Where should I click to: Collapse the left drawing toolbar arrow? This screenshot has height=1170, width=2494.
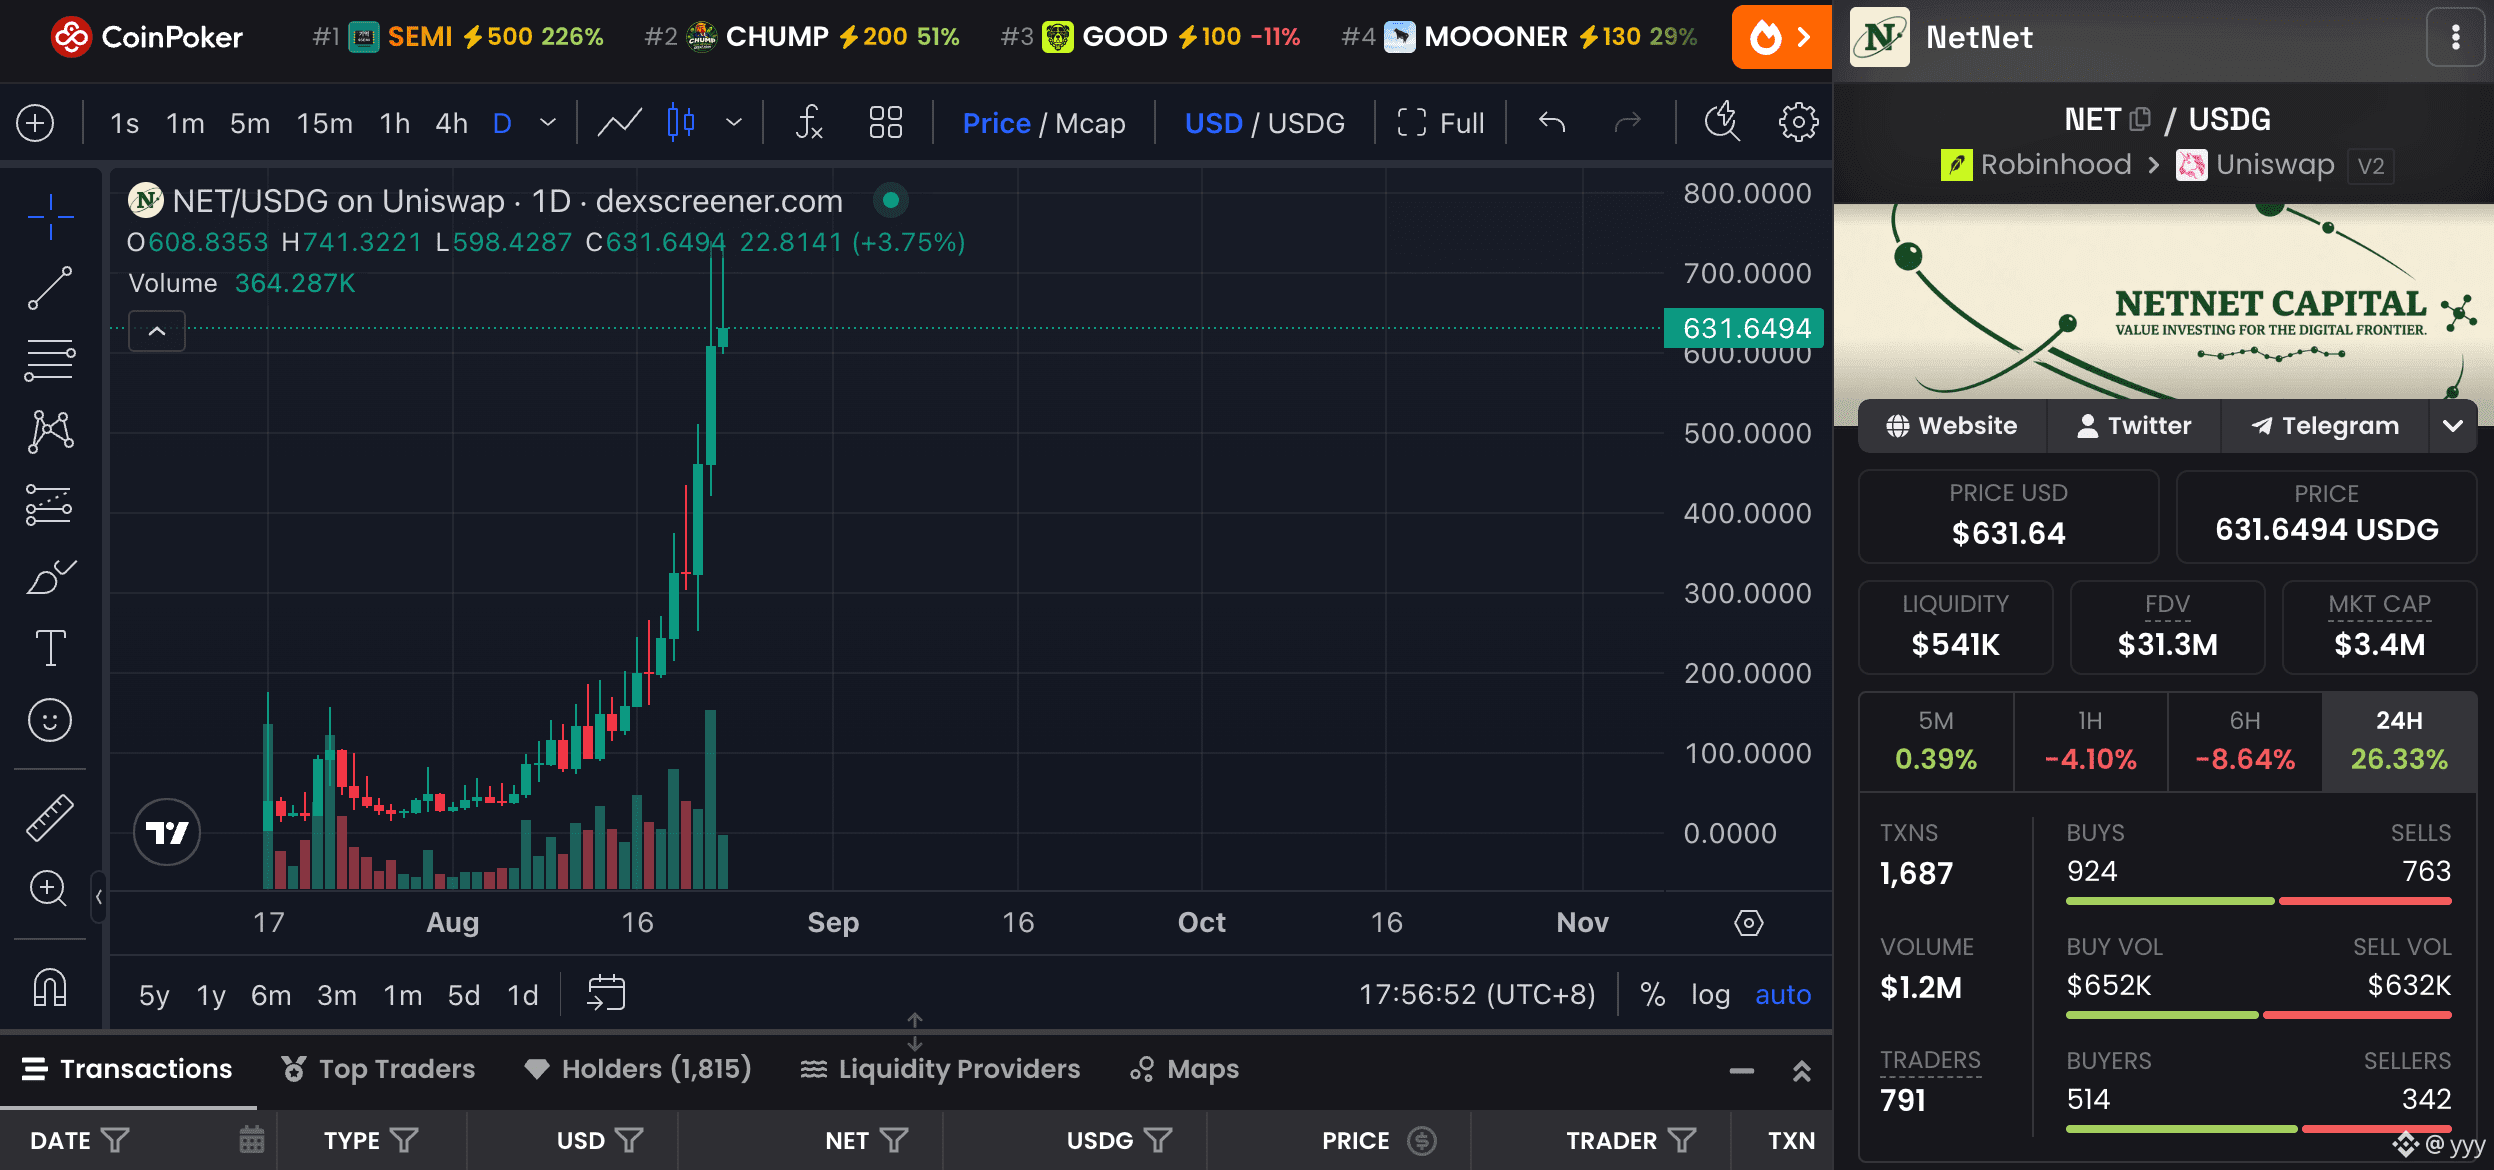tap(99, 897)
